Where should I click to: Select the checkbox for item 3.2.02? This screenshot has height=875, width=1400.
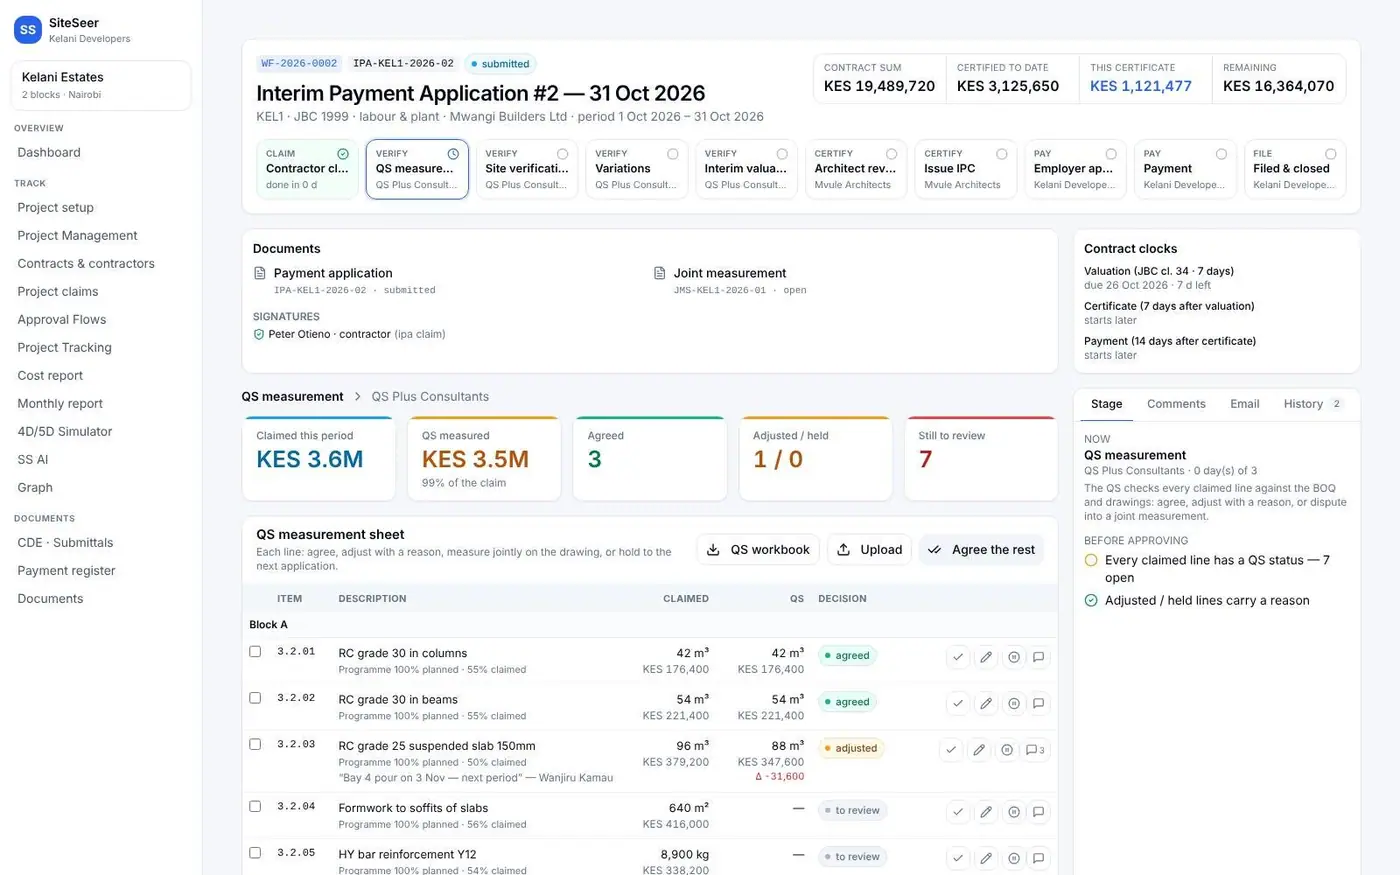click(255, 698)
